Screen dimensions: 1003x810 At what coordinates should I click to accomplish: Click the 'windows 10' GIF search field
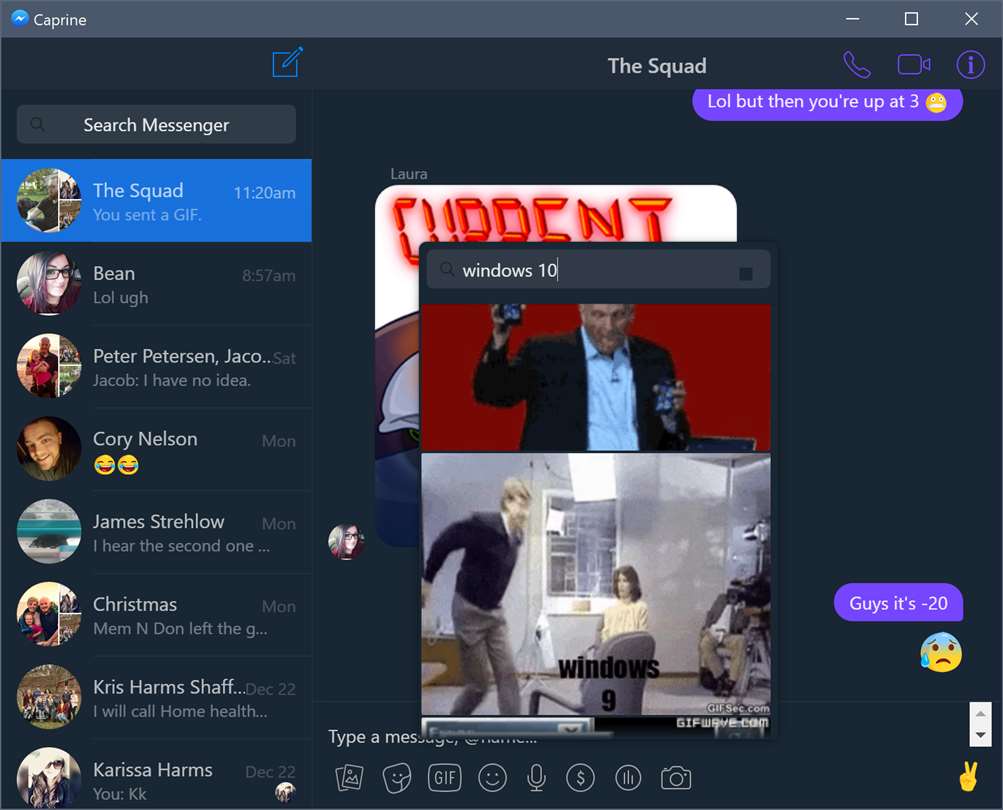[598, 269]
